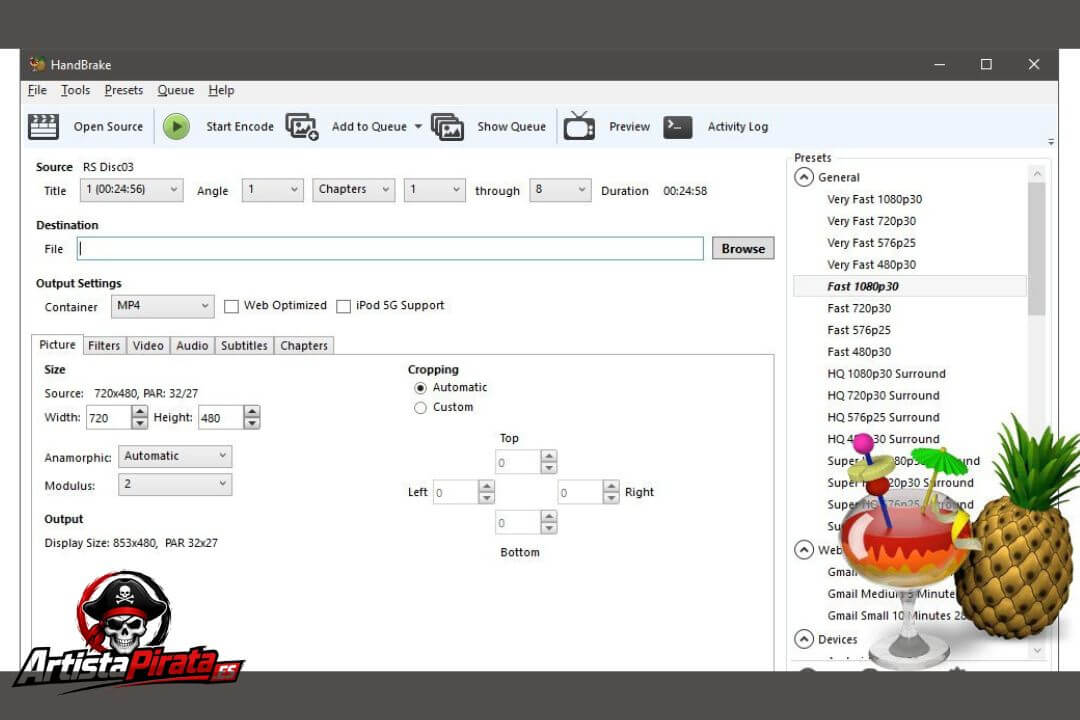
Task: Switch to the Chapters tab
Action: (304, 345)
